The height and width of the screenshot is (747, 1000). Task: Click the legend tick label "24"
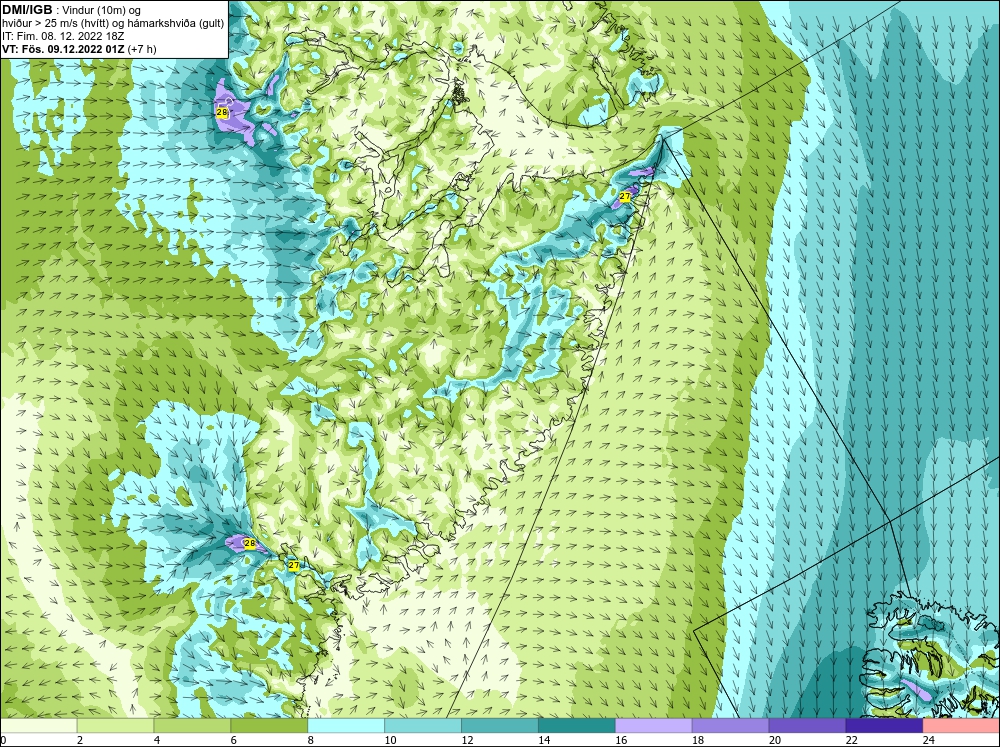928,740
